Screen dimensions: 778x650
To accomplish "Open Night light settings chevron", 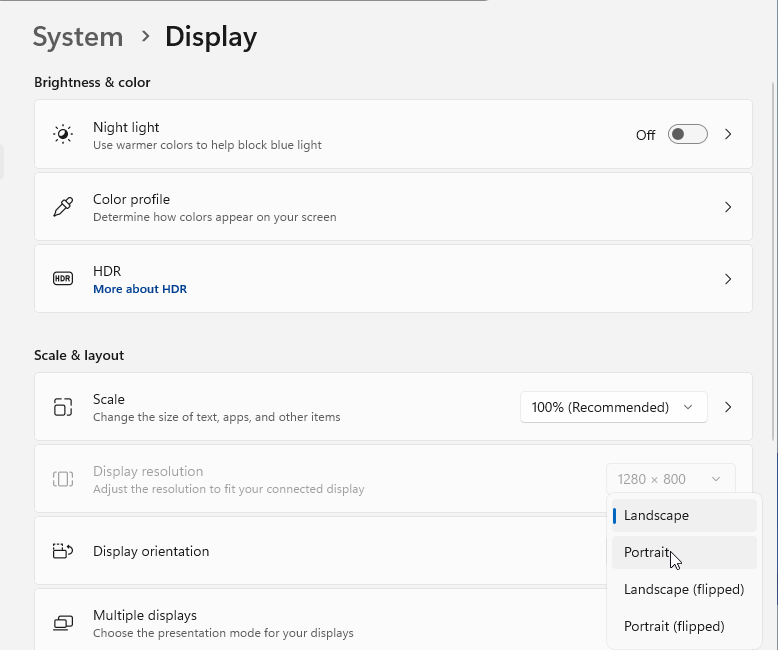I will [728, 134].
